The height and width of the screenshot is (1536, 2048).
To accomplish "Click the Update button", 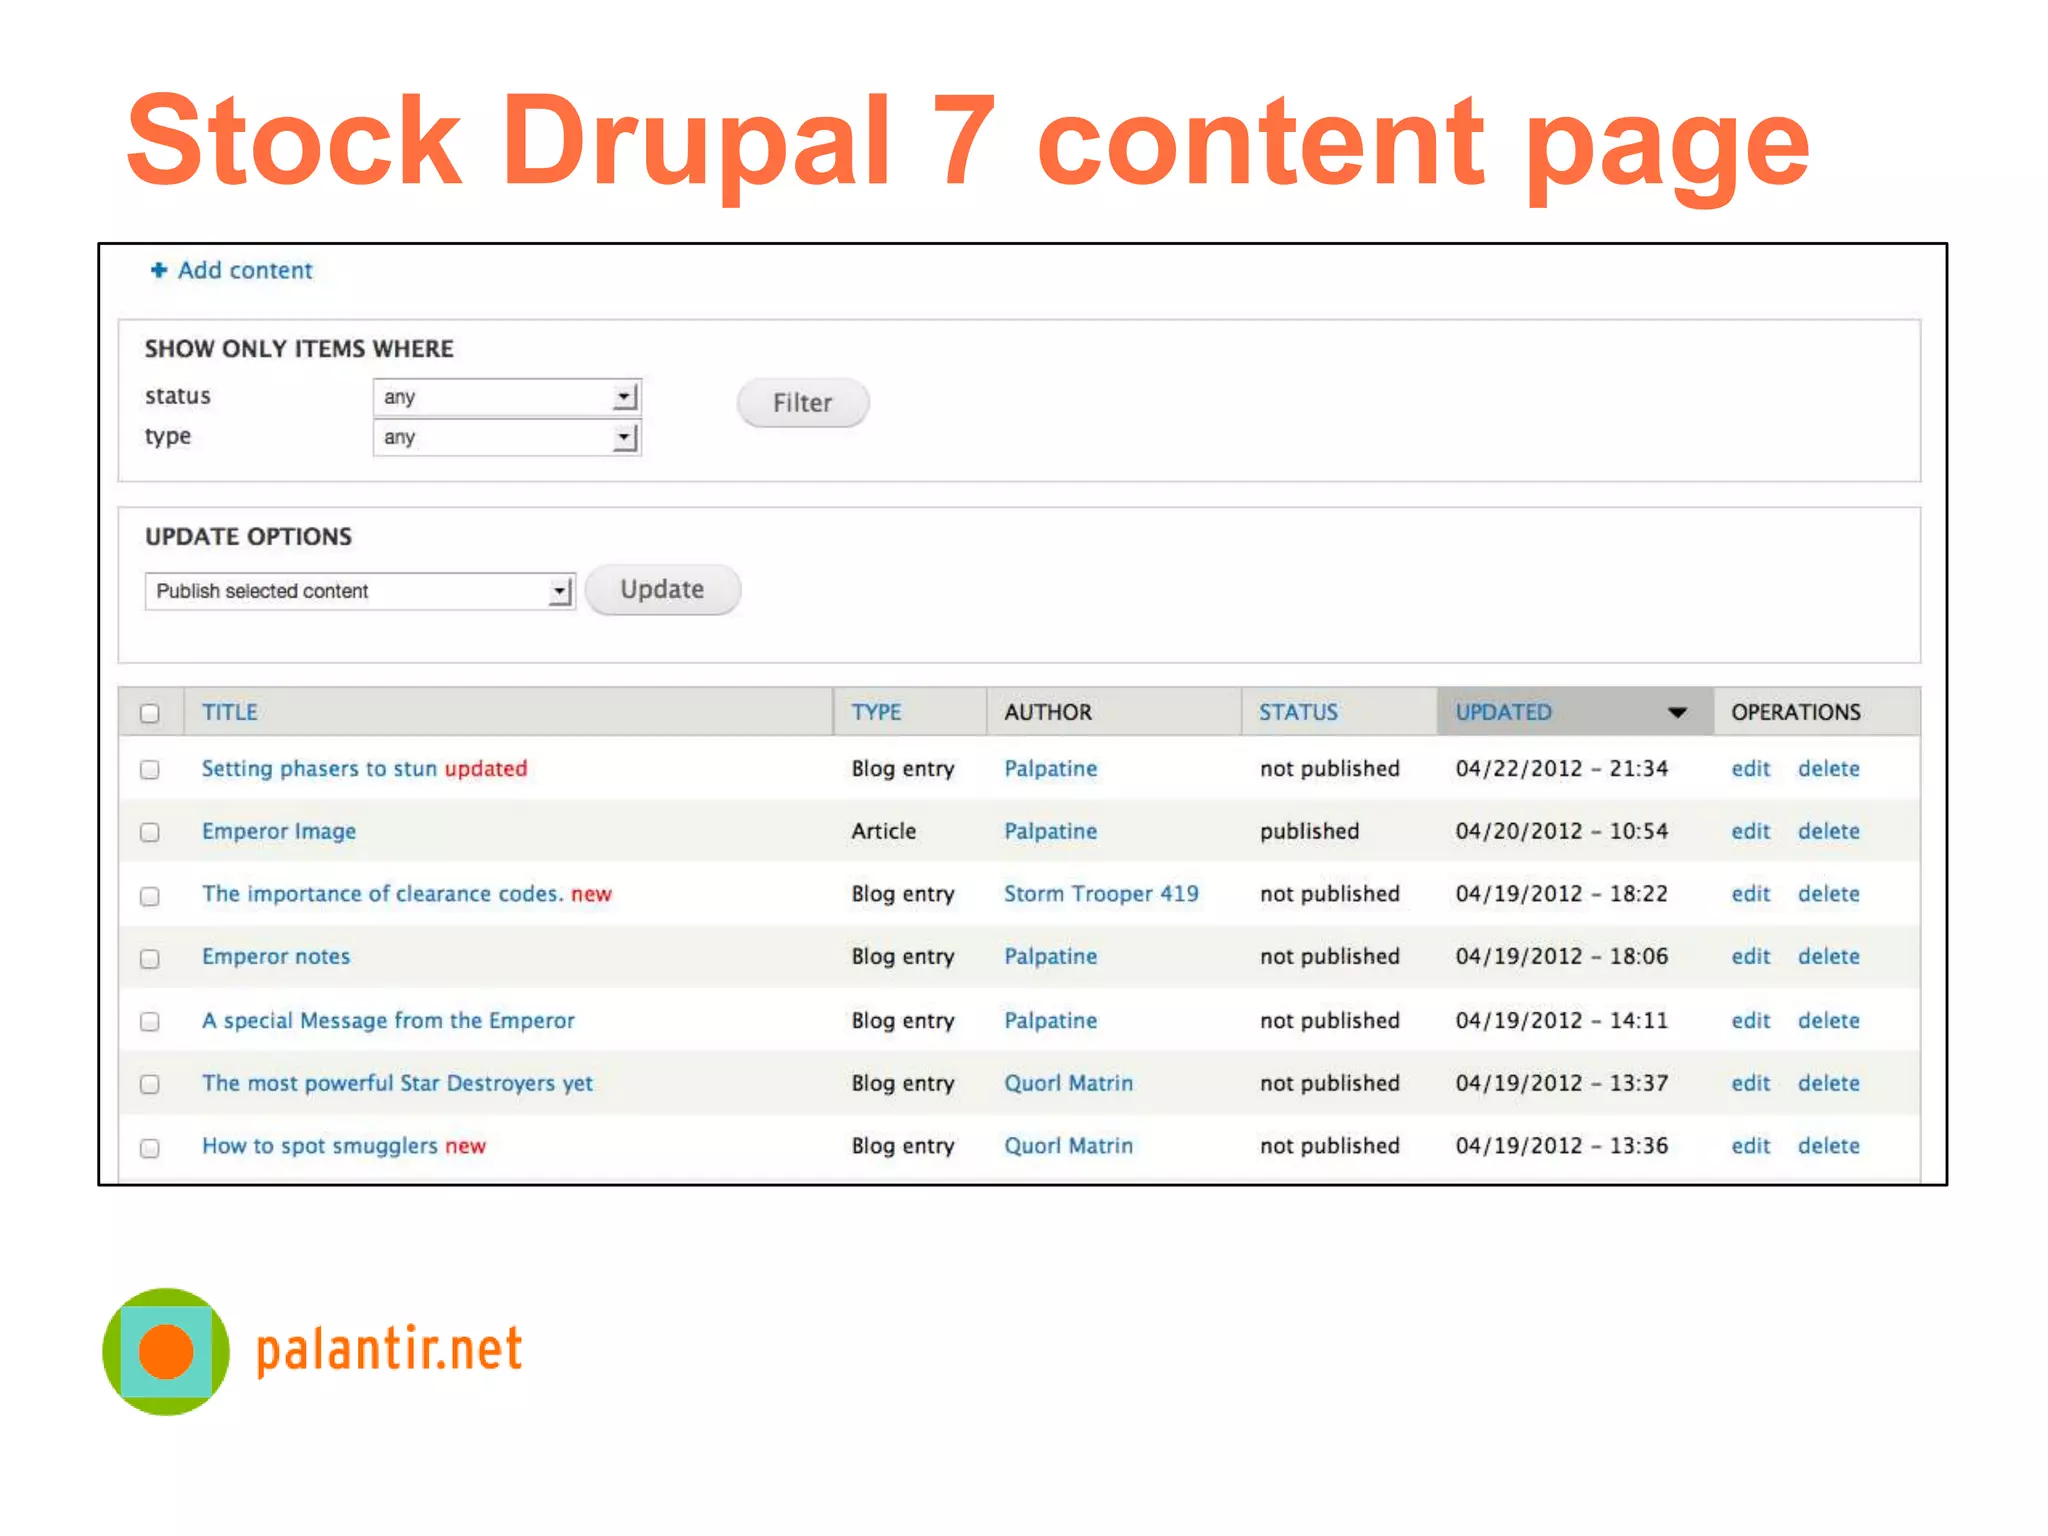I will point(662,589).
